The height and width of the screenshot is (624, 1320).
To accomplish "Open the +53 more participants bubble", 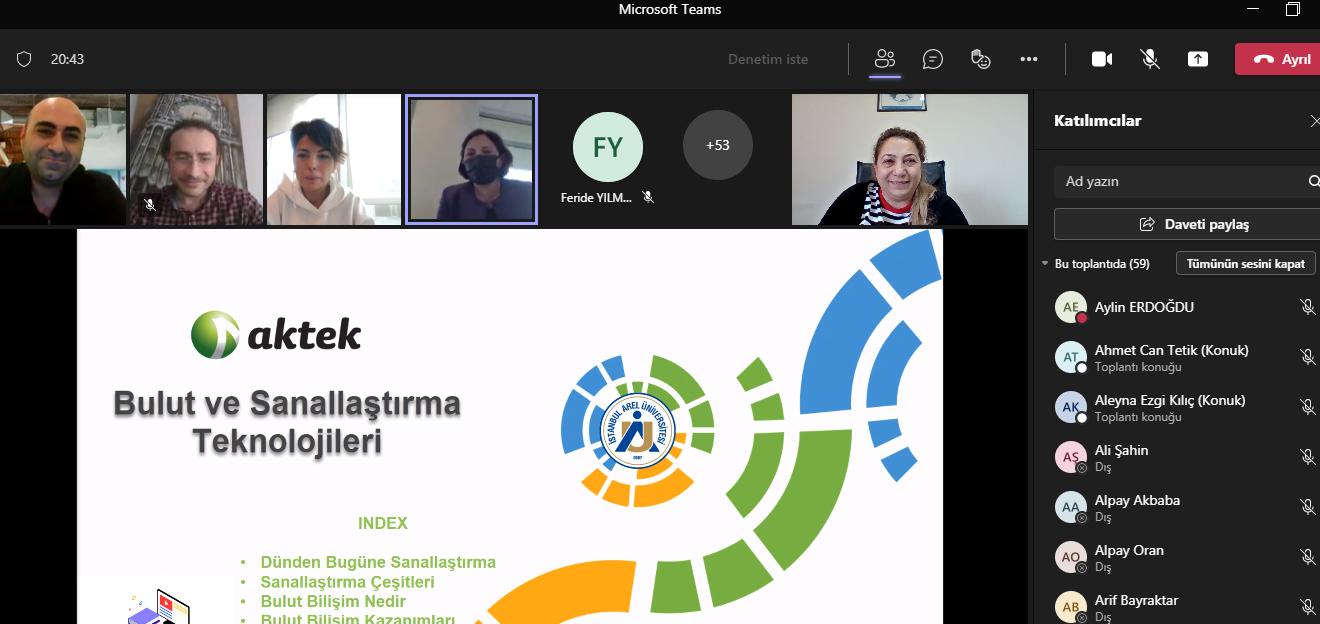I will [x=718, y=145].
